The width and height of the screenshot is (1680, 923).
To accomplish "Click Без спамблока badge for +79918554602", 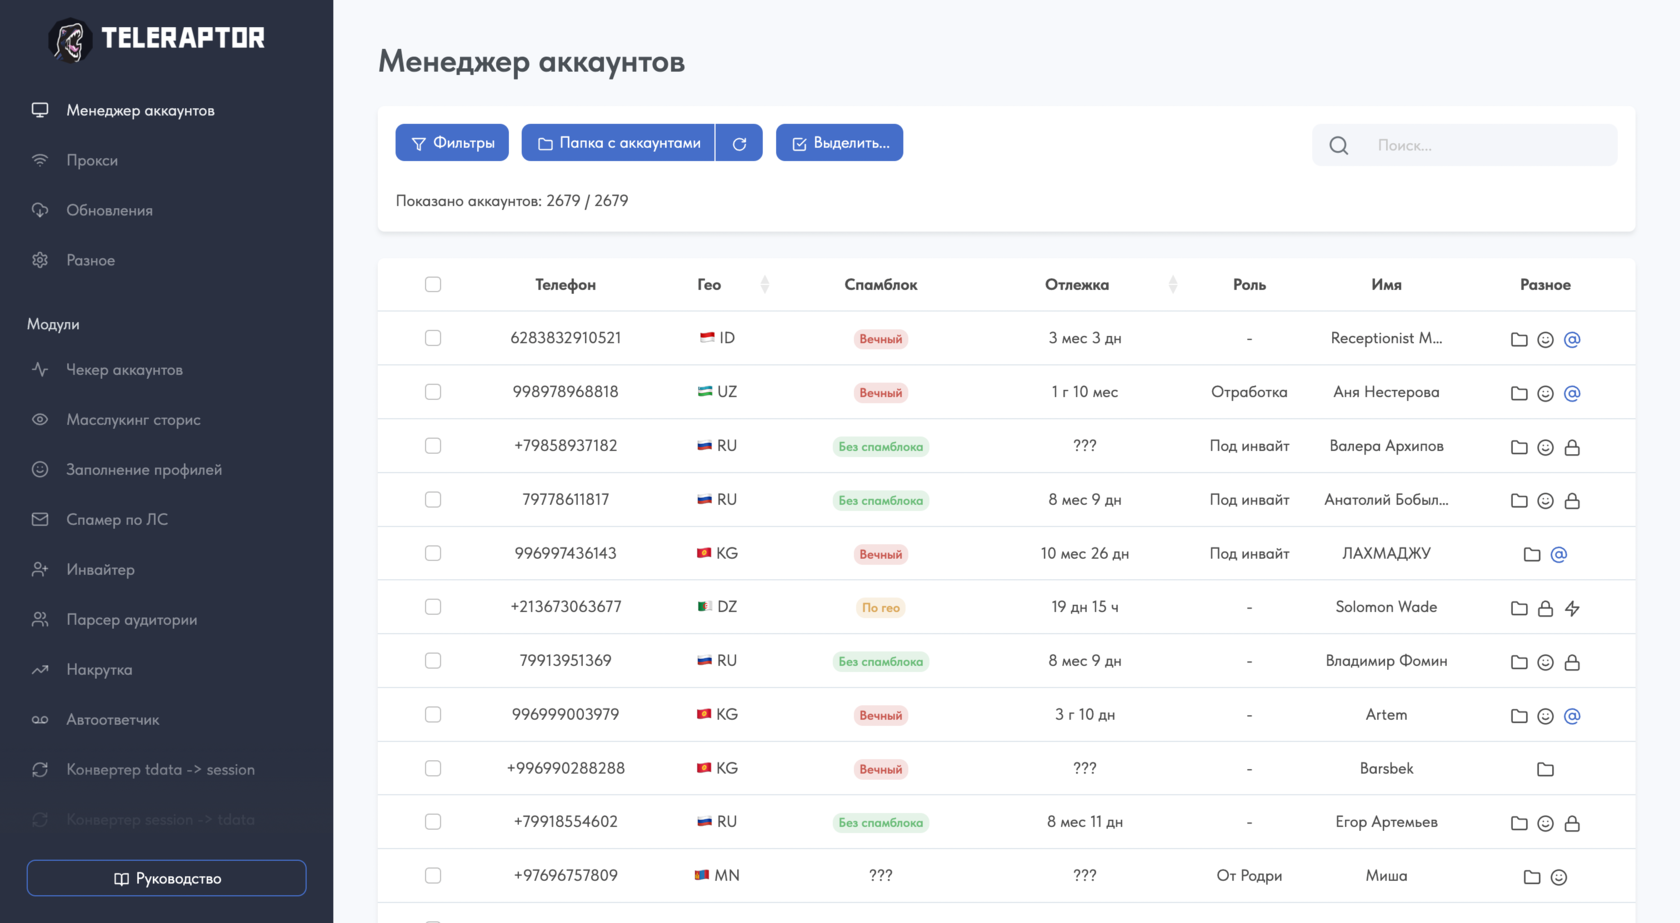I will [881, 823].
